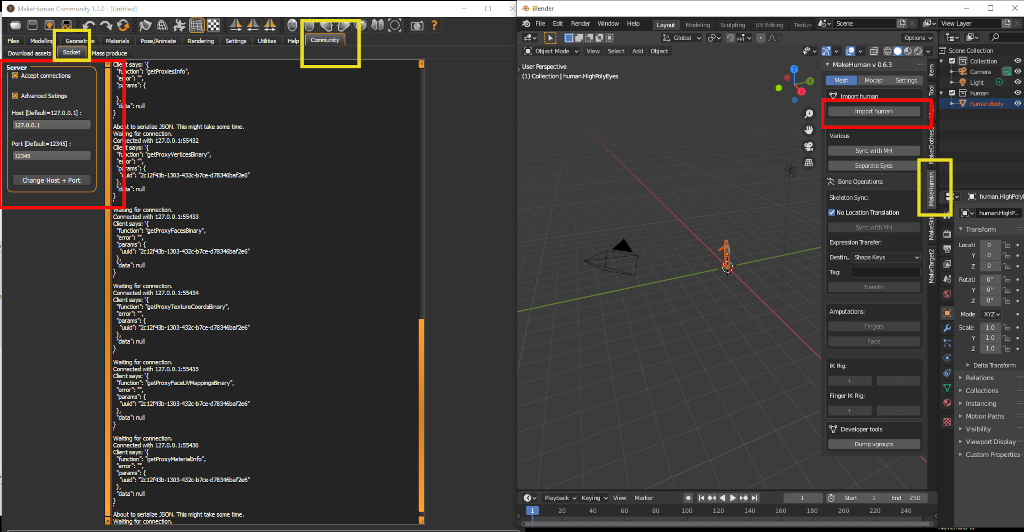1024x532 pixels.
Task: Expand the Relations panel
Action: coord(979,378)
